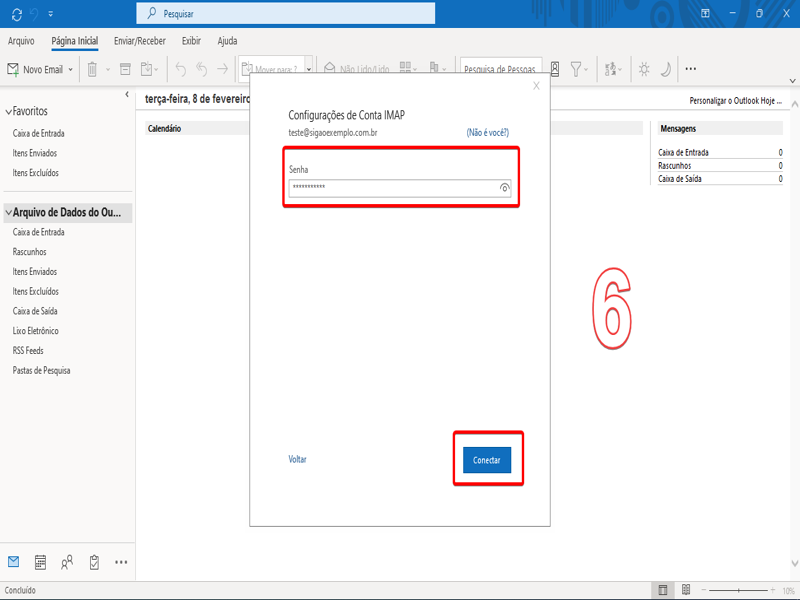Switch to the Página Inicial tab
Viewport: 800px width, 600px height.
pos(74,41)
